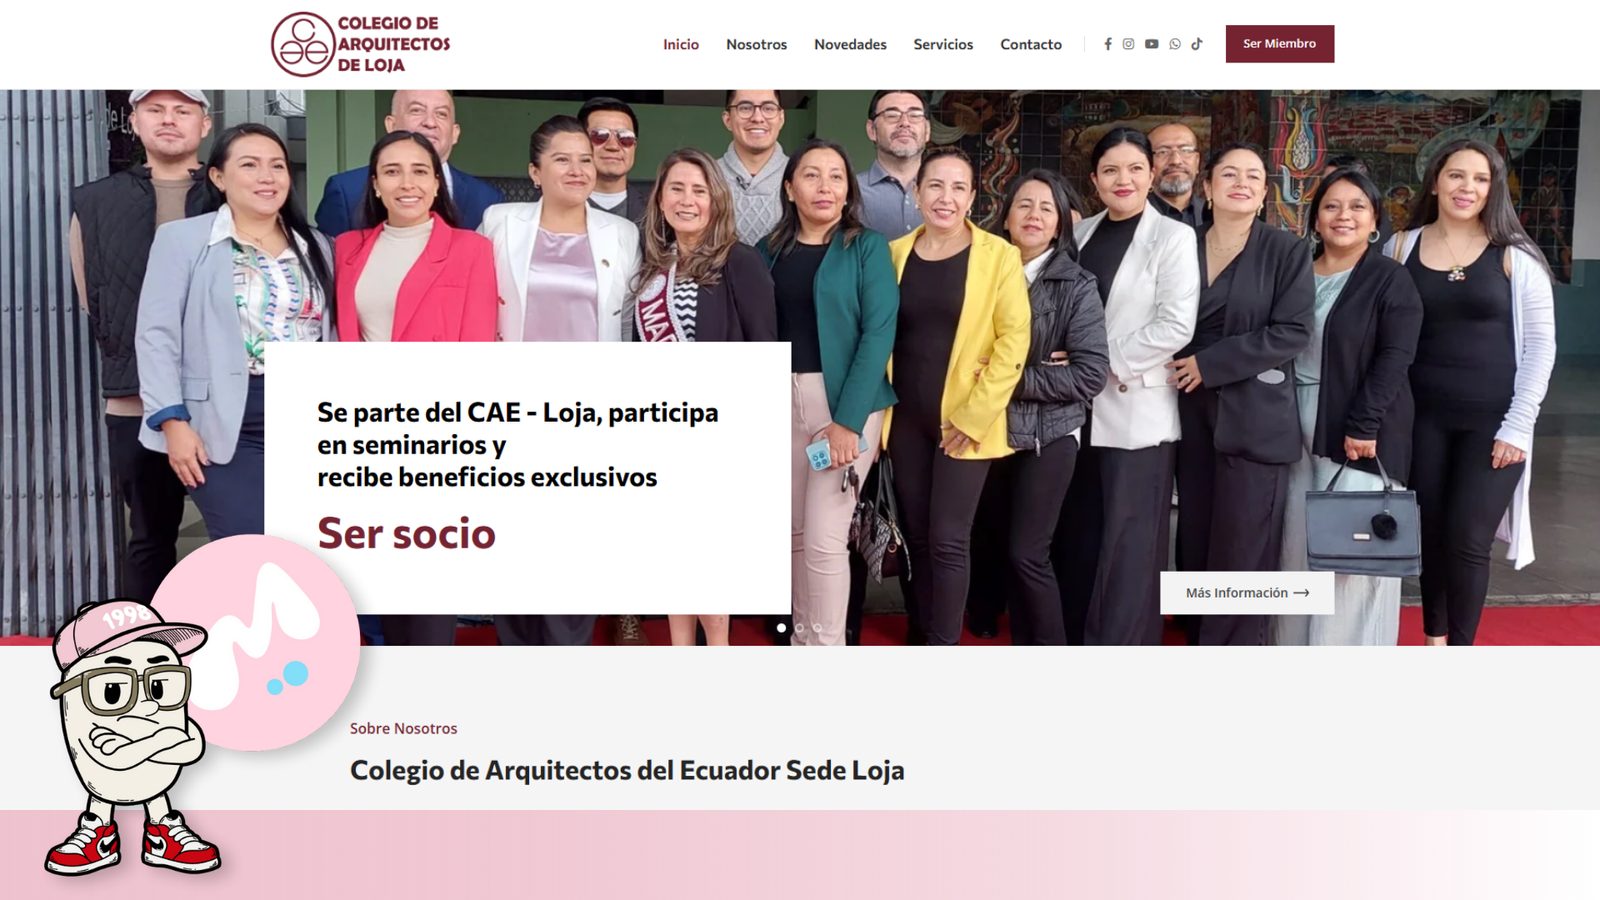Go to the Contacto page

1031,44
